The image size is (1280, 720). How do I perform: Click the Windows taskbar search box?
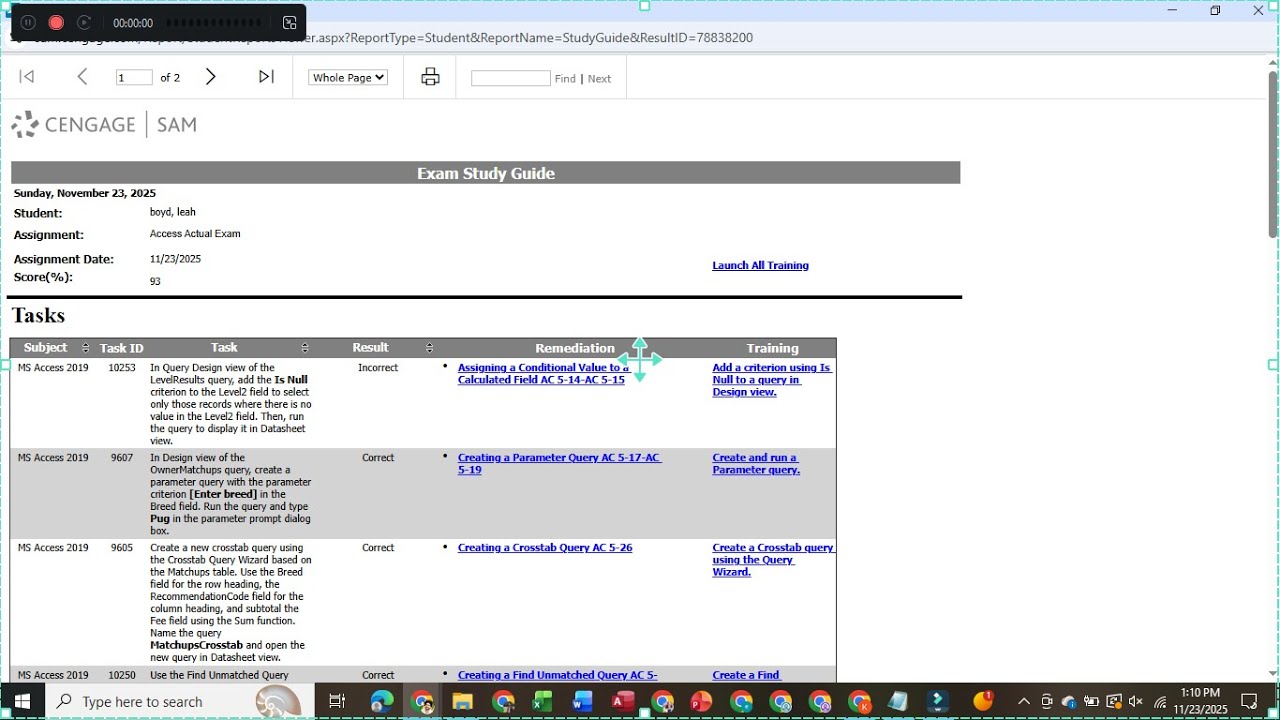(x=180, y=701)
